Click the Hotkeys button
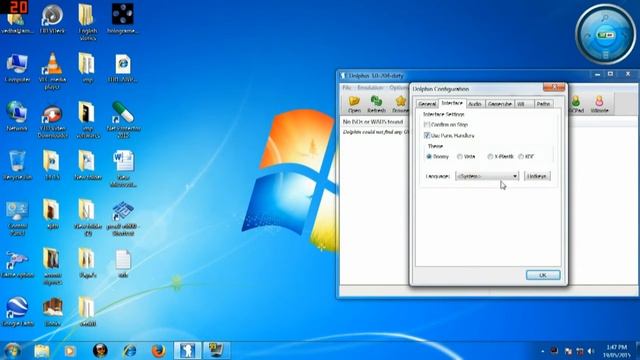640x360 pixels. coord(537,176)
